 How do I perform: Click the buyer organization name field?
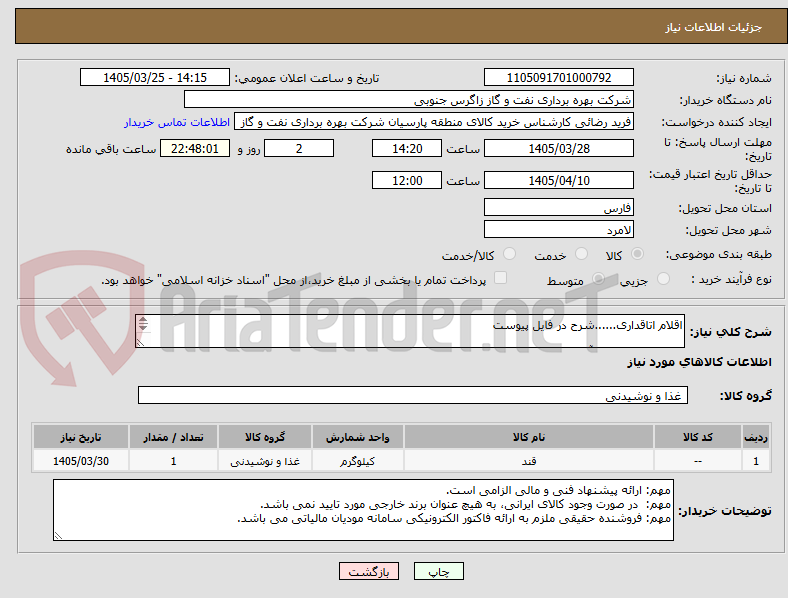click(409, 99)
